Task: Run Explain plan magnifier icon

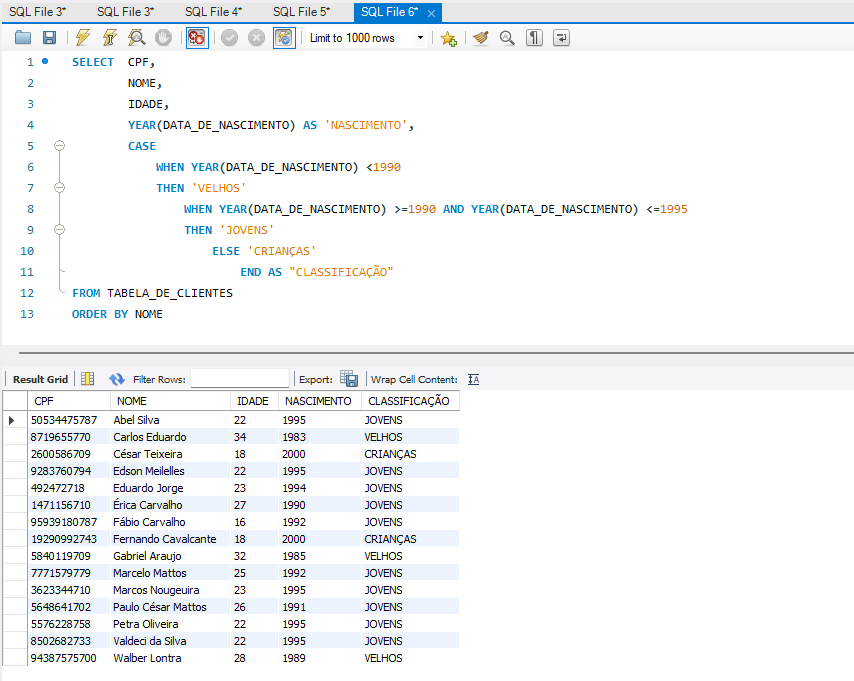Action: click(137, 38)
